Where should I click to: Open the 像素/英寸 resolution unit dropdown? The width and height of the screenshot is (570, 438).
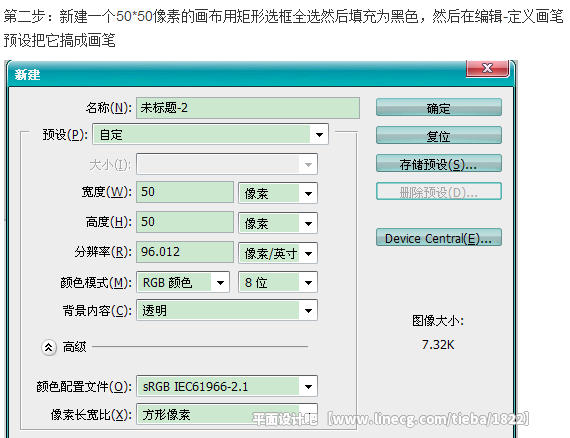click(278, 253)
